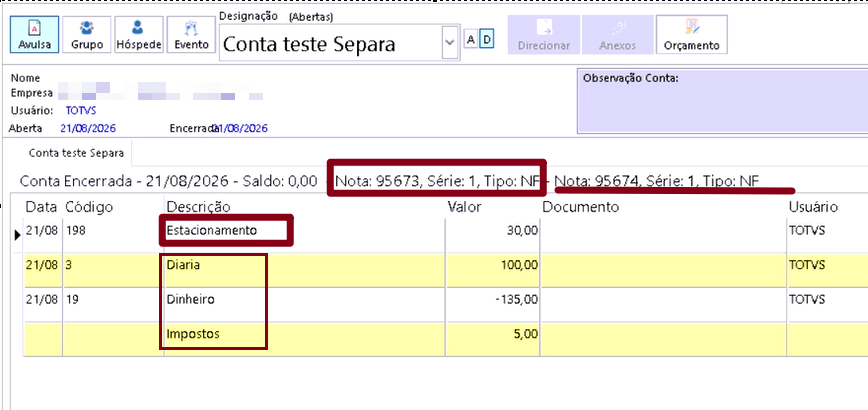Screen dimensions: 868x410
Task: Toggle the D filter button
Action: coord(487,40)
